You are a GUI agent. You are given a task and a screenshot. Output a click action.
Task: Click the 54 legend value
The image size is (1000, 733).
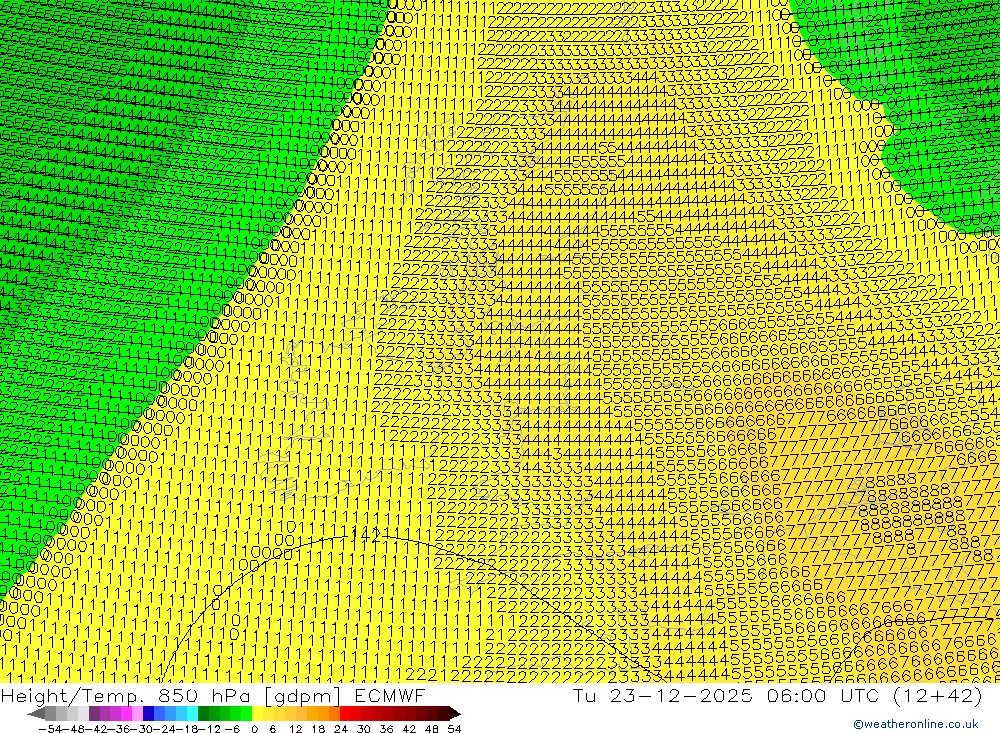point(454,729)
